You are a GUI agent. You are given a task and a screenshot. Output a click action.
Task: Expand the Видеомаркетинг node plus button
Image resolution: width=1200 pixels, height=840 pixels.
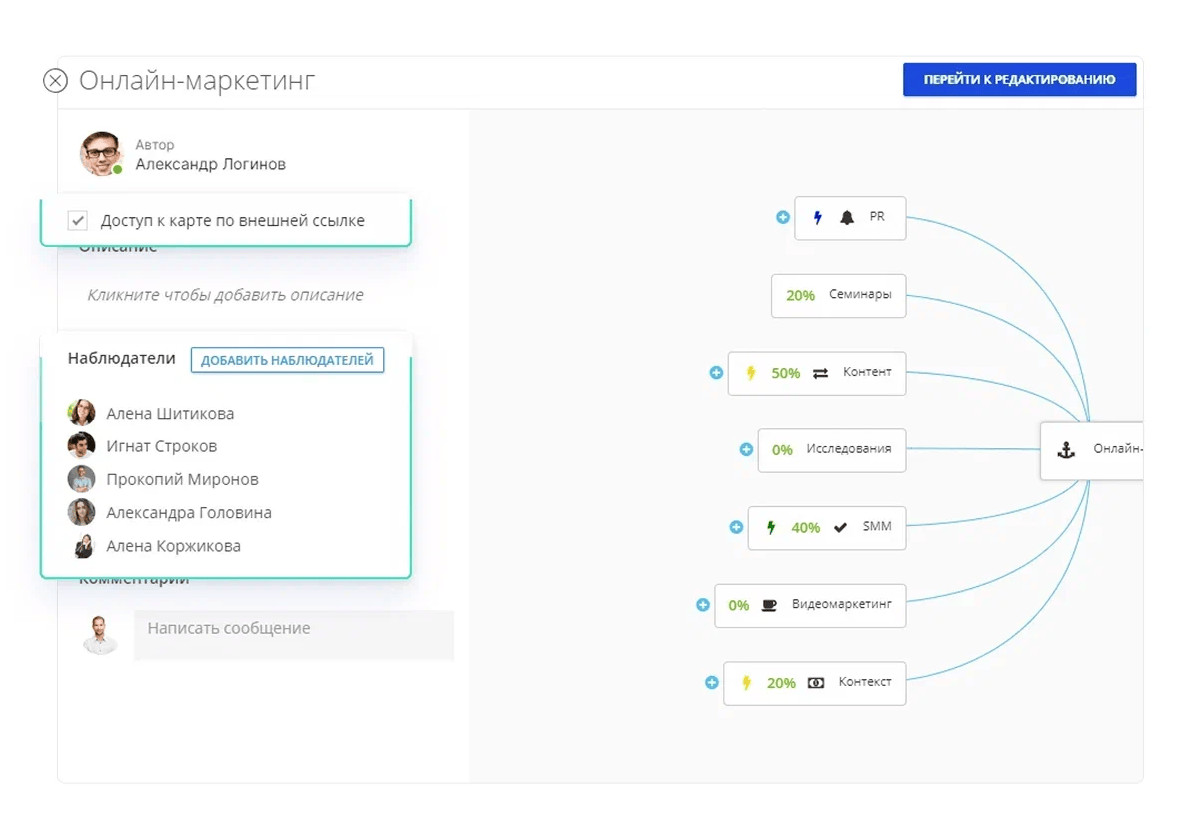703,605
